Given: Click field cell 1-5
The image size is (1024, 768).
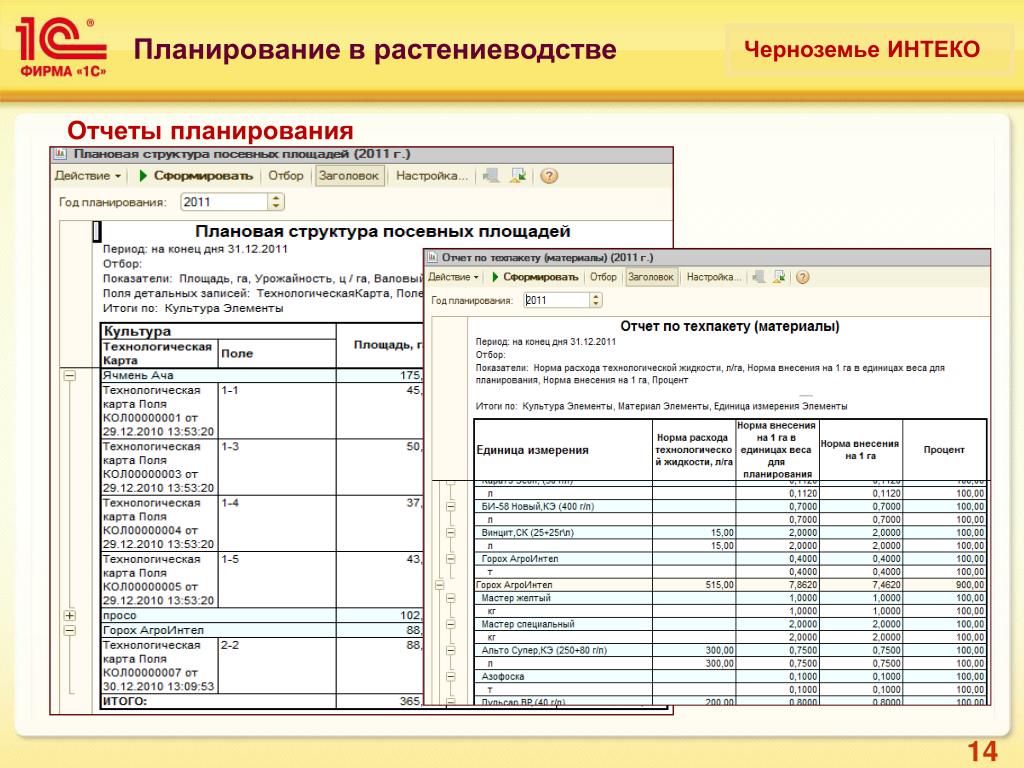Looking at the screenshot, I should (277, 579).
